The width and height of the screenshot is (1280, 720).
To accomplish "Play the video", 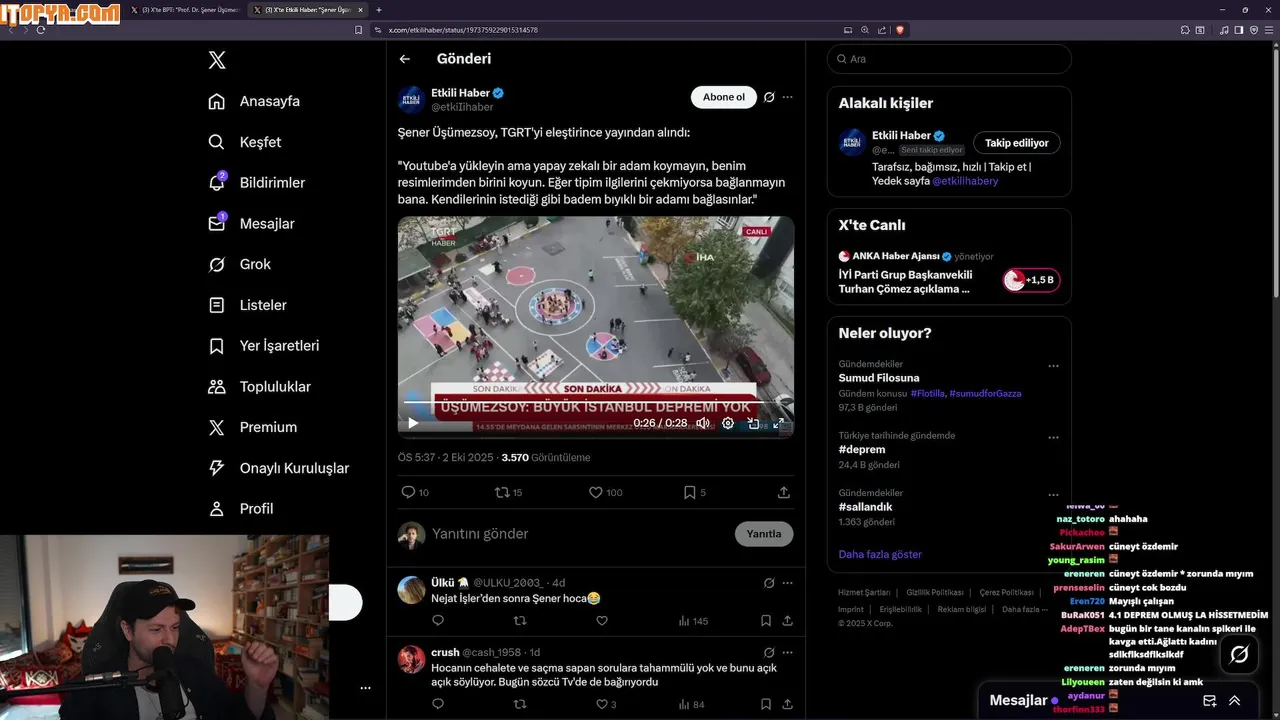I will click(413, 423).
